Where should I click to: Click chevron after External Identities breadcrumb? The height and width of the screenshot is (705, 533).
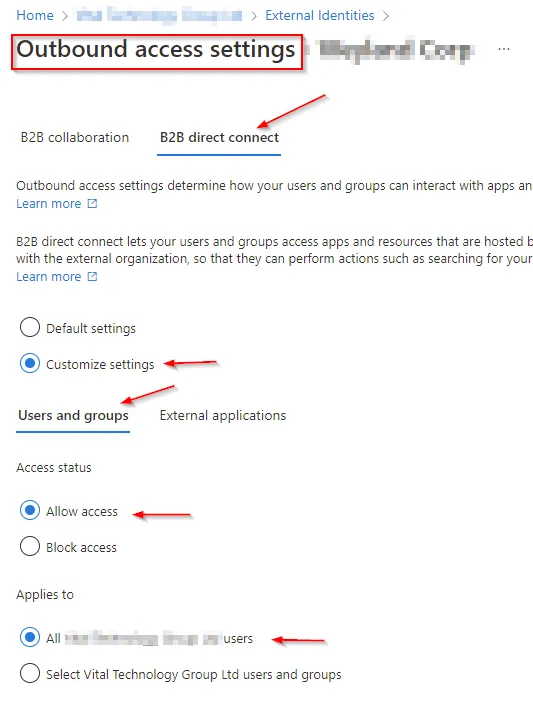385,16
